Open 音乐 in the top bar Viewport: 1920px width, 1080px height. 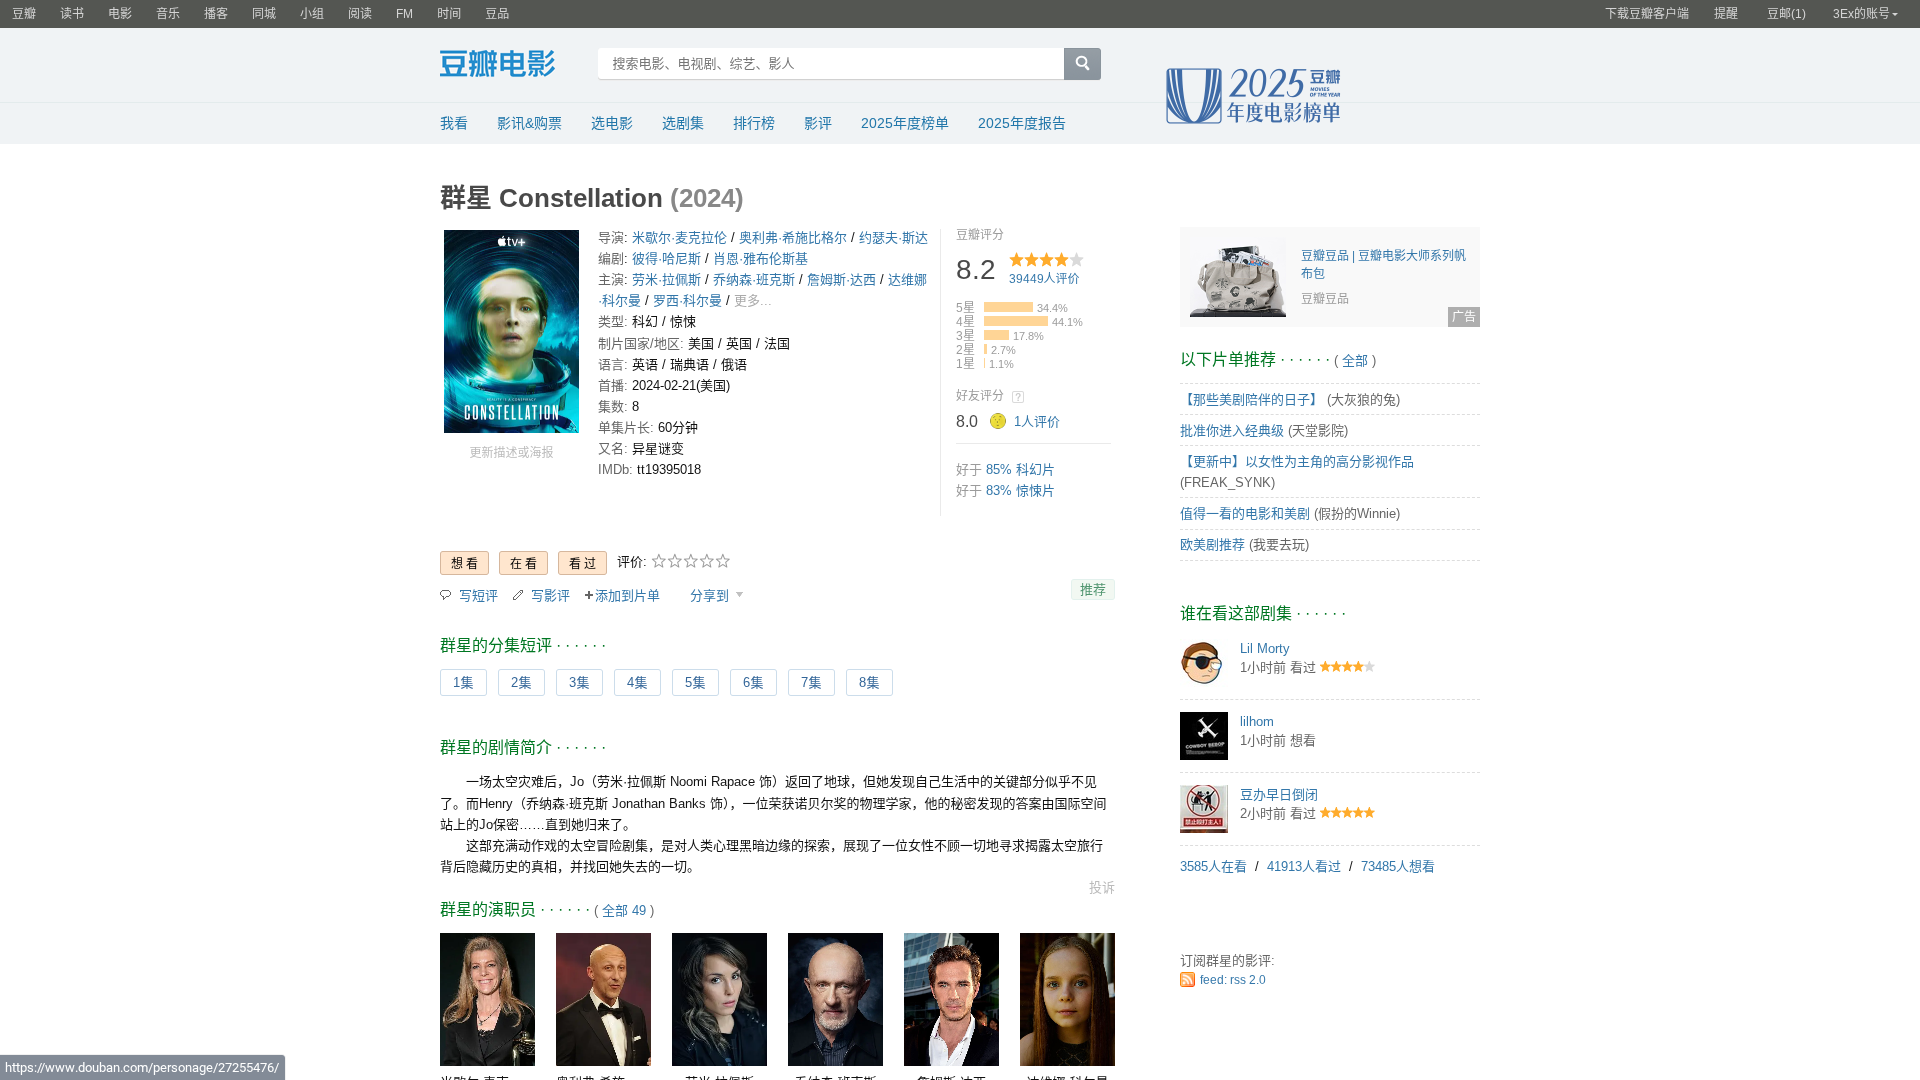tap(168, 14)
